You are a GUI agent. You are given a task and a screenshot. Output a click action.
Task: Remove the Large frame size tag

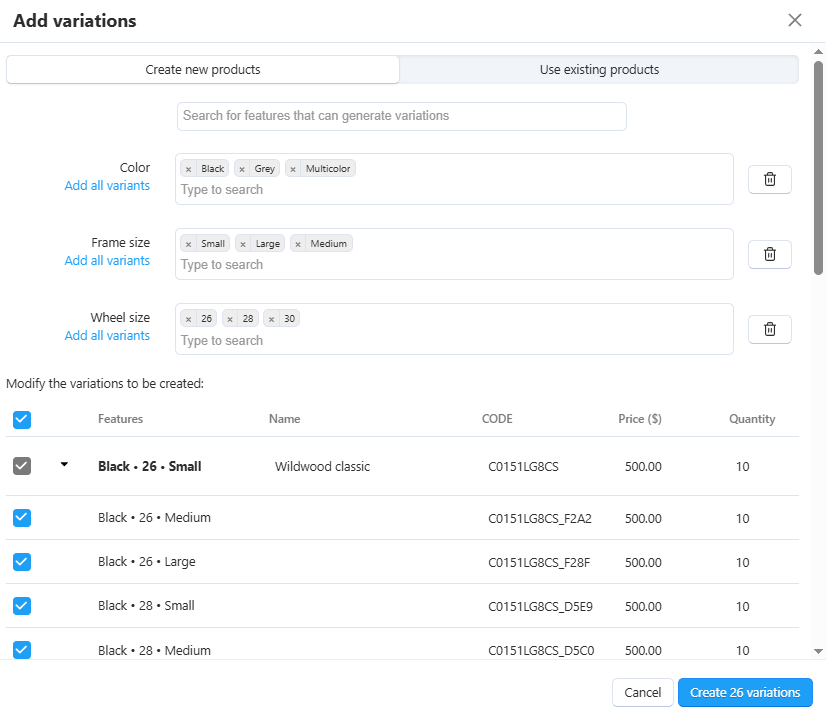[243, 244]
